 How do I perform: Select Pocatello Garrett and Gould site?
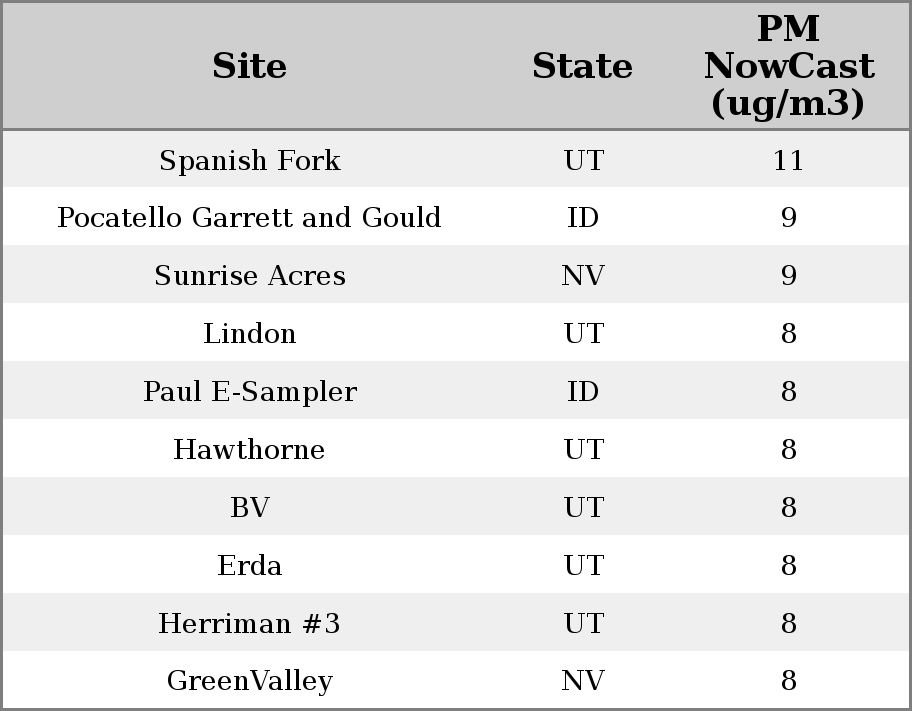249,218
